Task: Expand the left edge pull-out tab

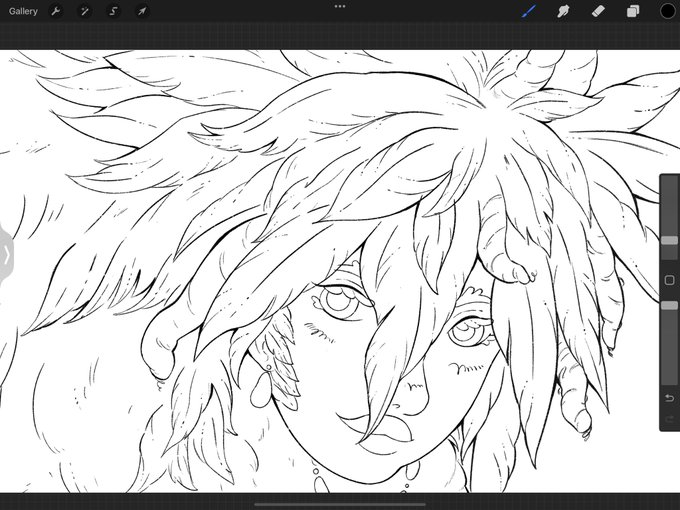Action: [x=6, y=255]
